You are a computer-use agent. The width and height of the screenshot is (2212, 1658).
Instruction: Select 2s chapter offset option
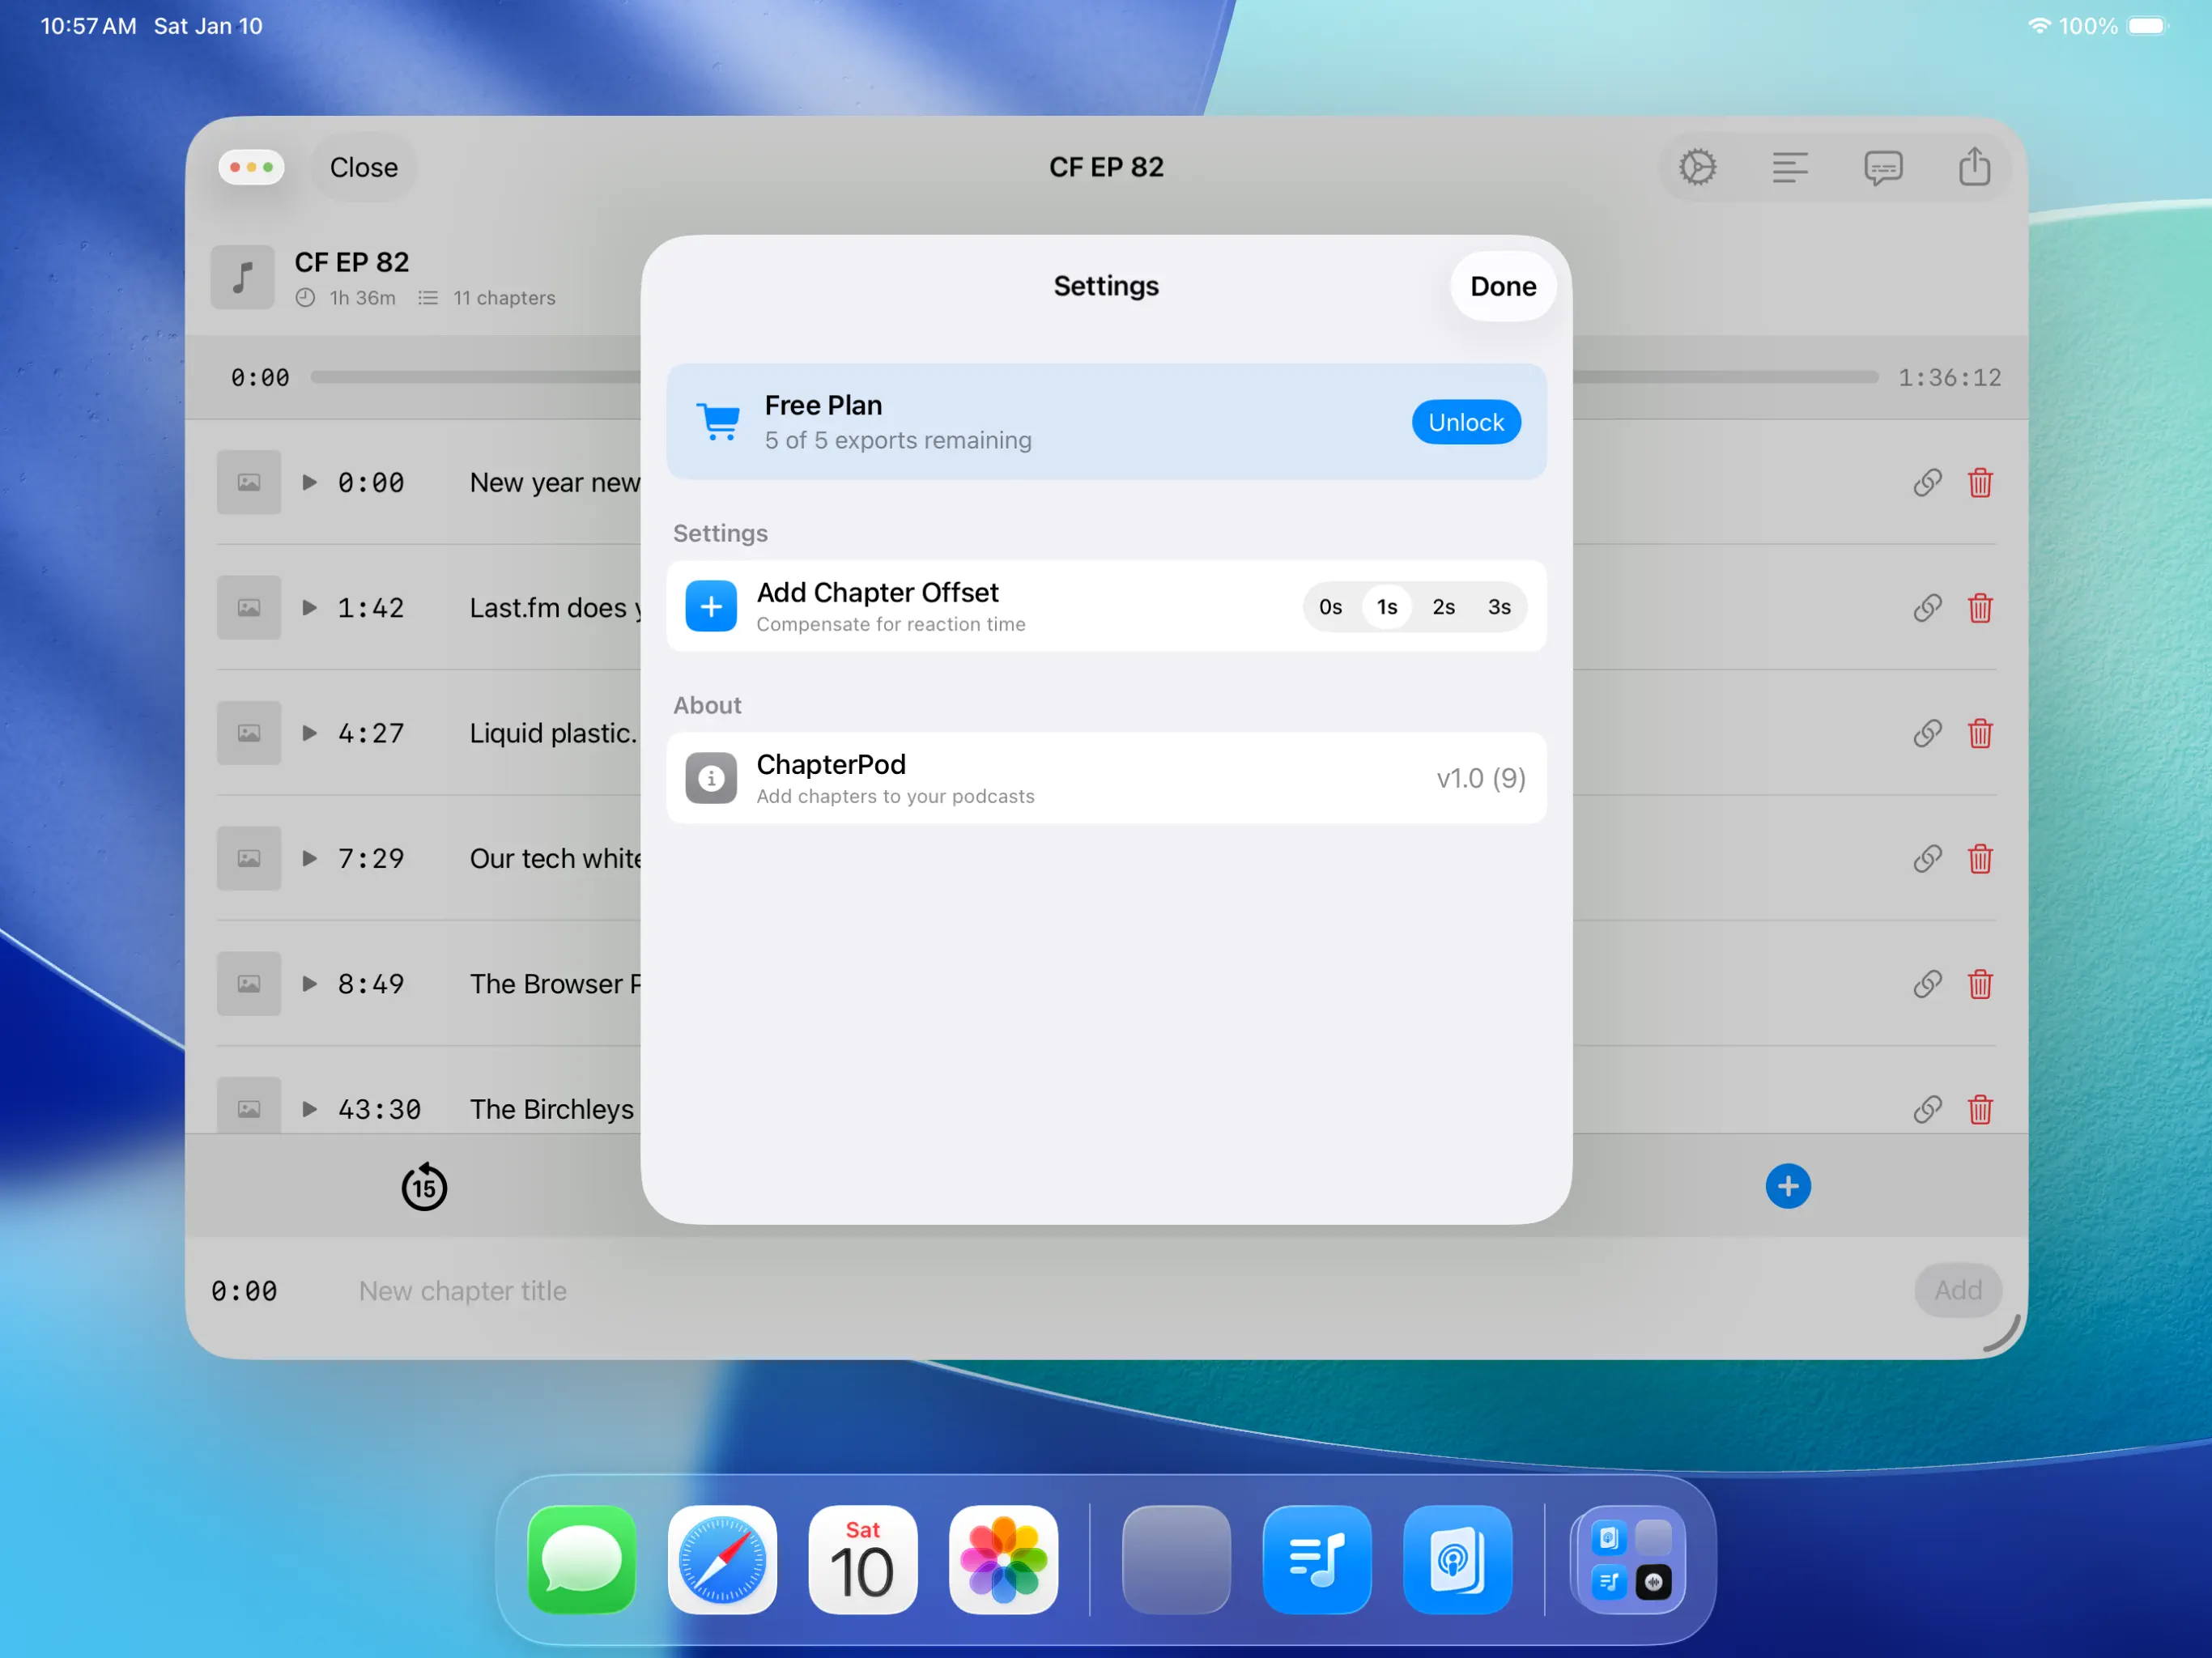point(1443,607)
